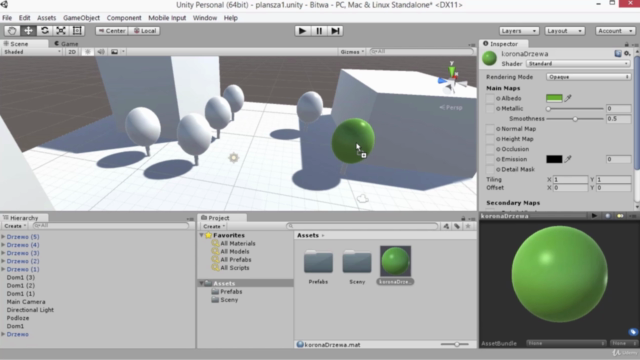The image size is (640, 360).
Task: Expand Drzewo (5) in Hierarchy
Action: pyautogui.click(x=3, y=237)
